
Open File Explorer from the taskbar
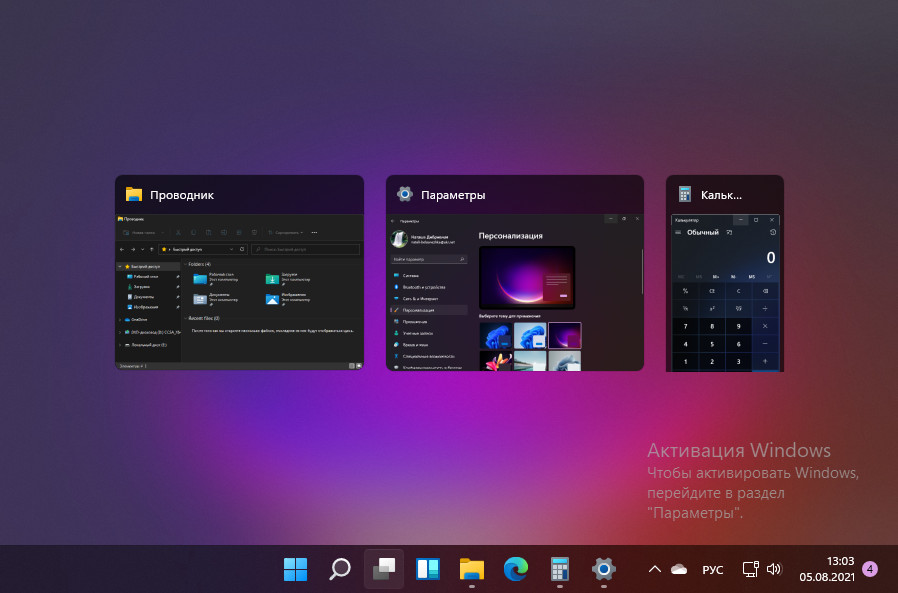pyautogui.click(x=472, y=569)
